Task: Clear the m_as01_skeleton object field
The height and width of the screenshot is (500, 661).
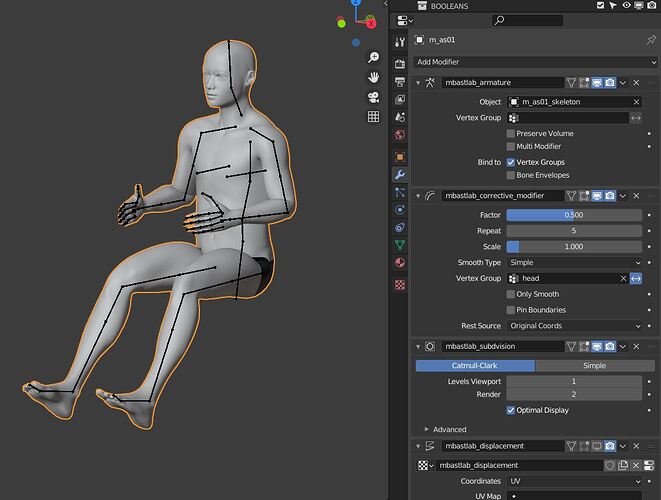Action: click(636, 102)
